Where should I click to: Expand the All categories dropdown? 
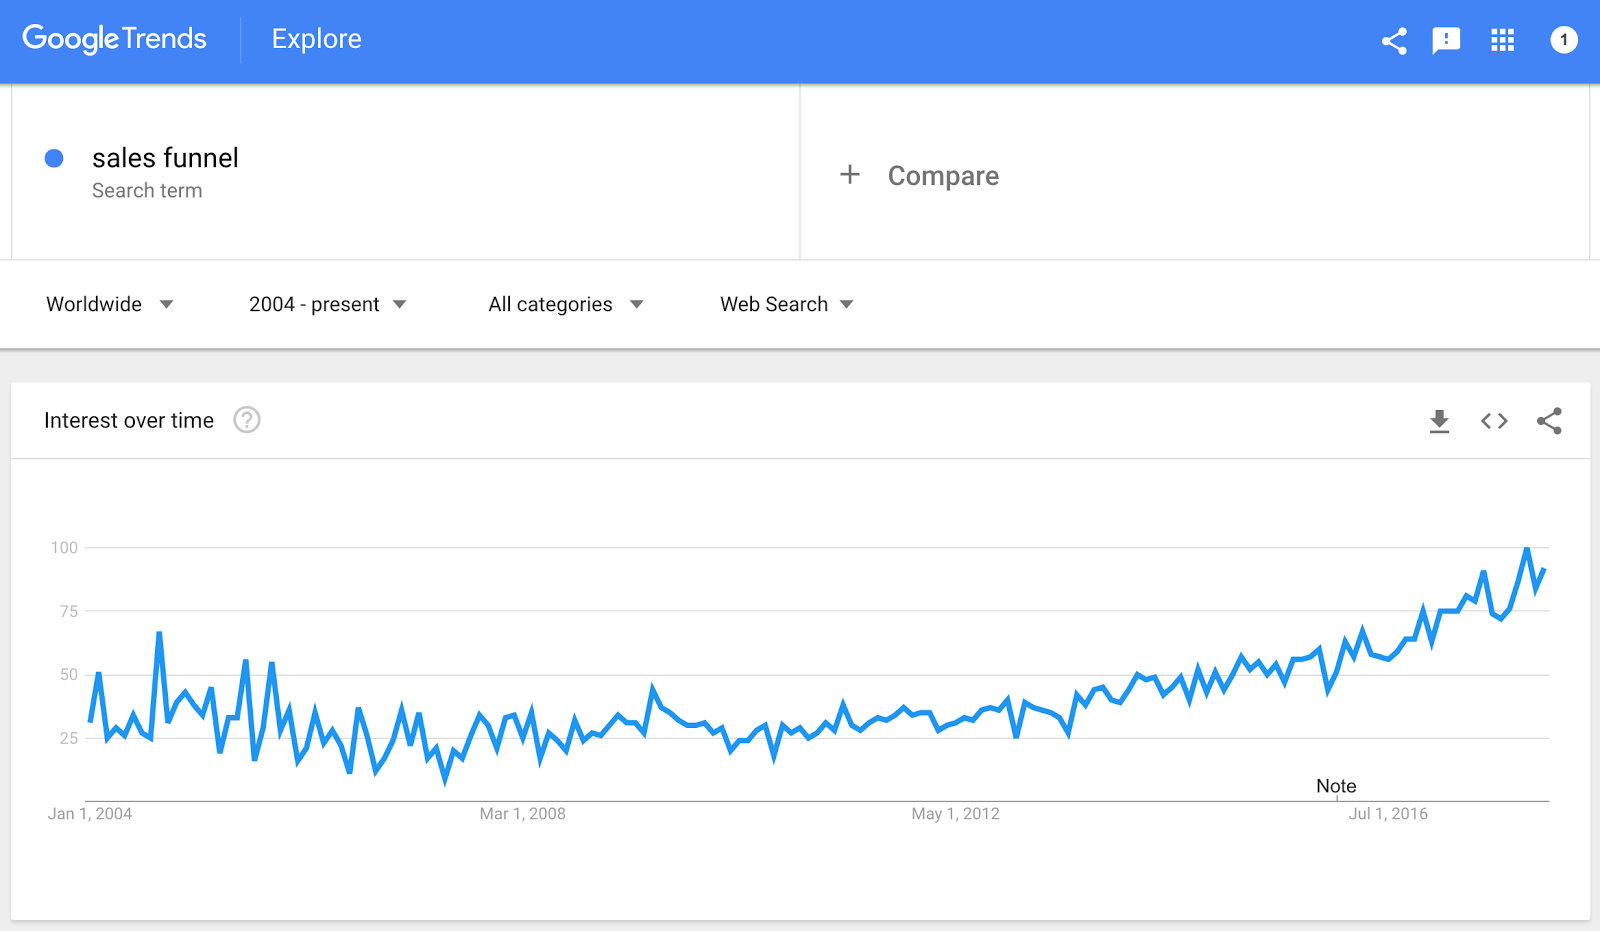pos(566,304)
